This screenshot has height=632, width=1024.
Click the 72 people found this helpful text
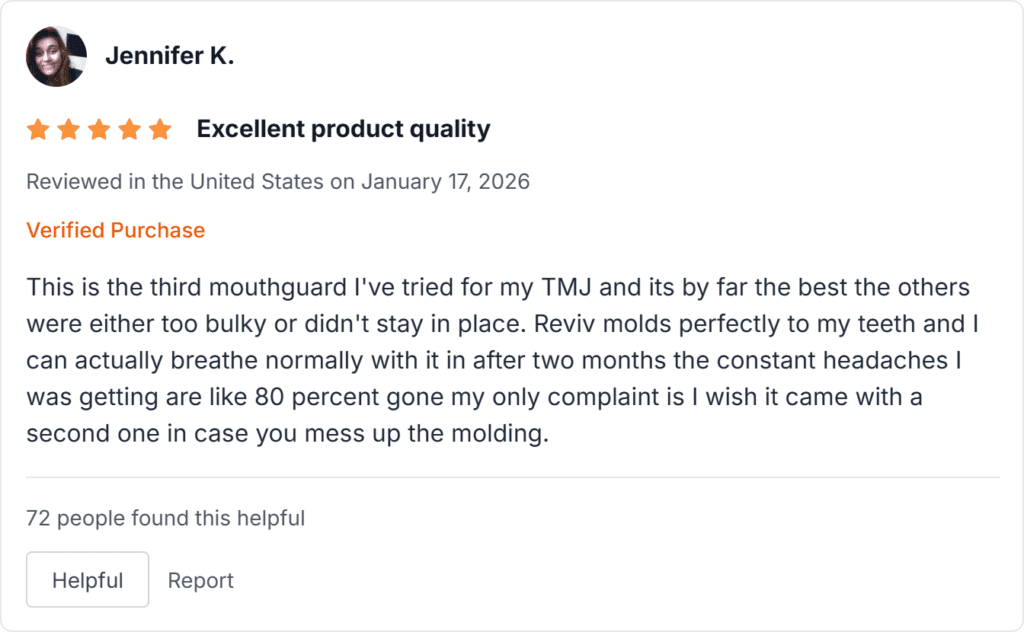(166, 518)
